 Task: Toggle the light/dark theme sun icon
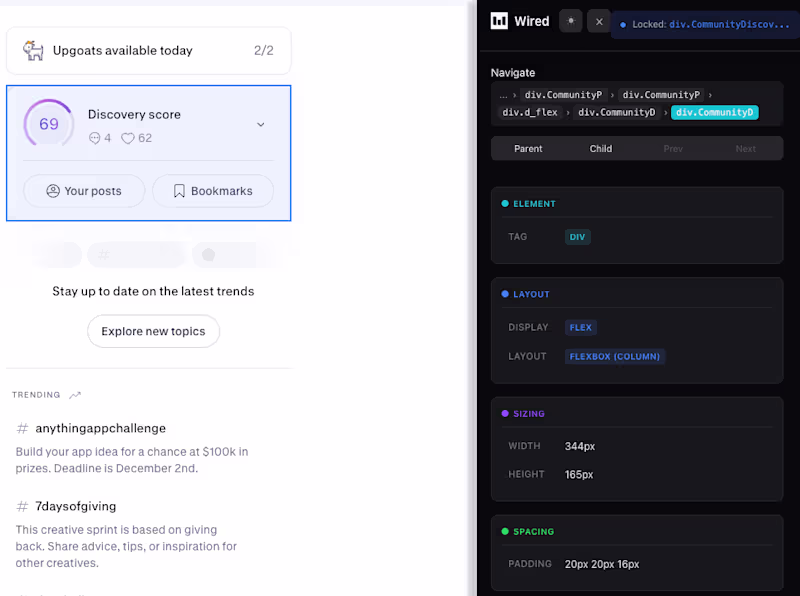[x=571, y=21]
